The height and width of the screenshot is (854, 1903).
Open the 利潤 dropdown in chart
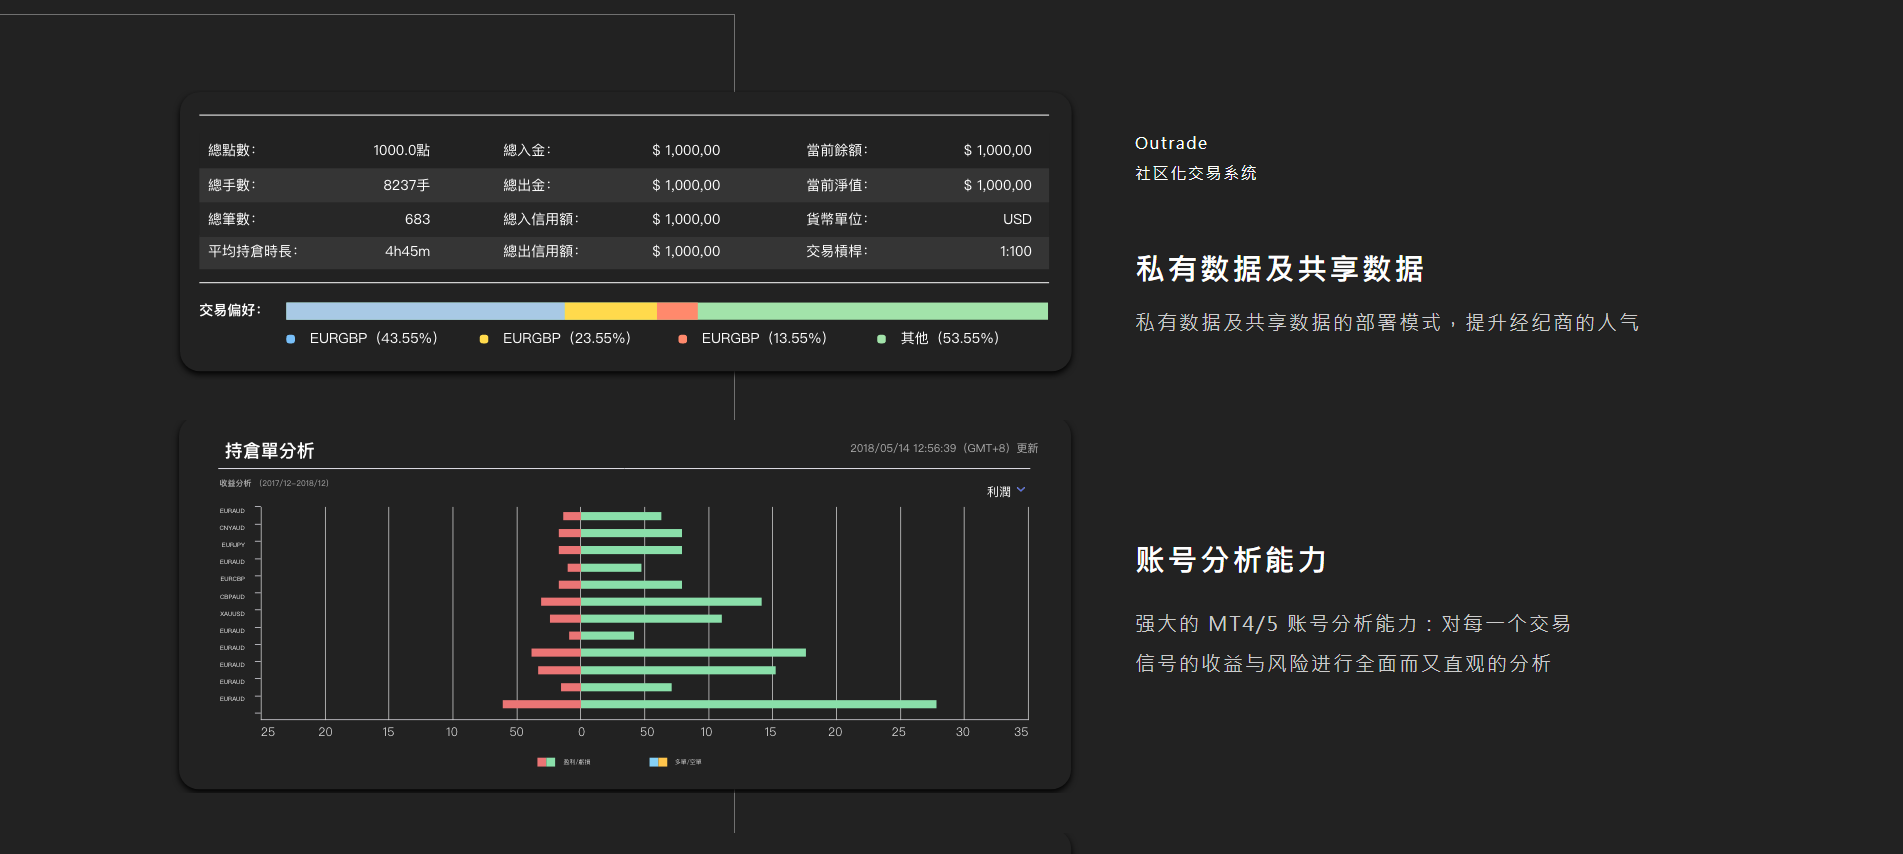click(1006, 491)
